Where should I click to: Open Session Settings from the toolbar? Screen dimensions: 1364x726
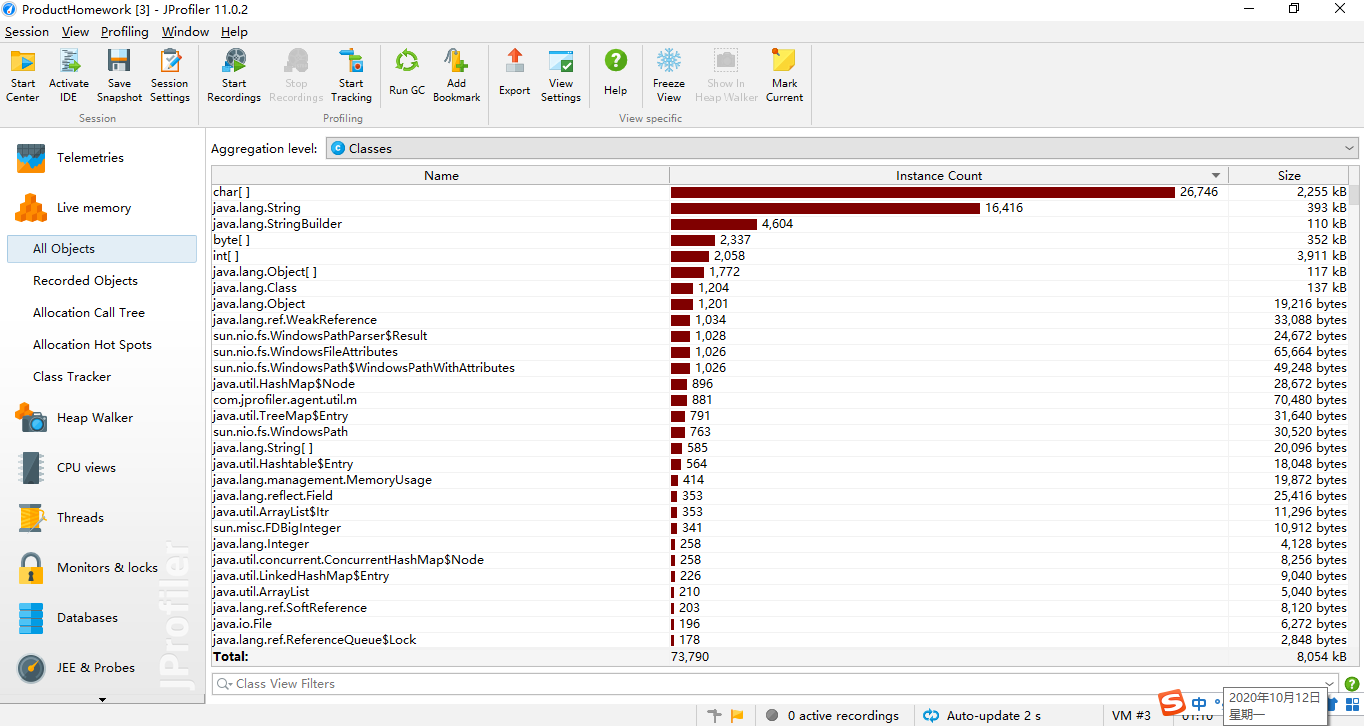pyautogui.click(x=170, y=75)
